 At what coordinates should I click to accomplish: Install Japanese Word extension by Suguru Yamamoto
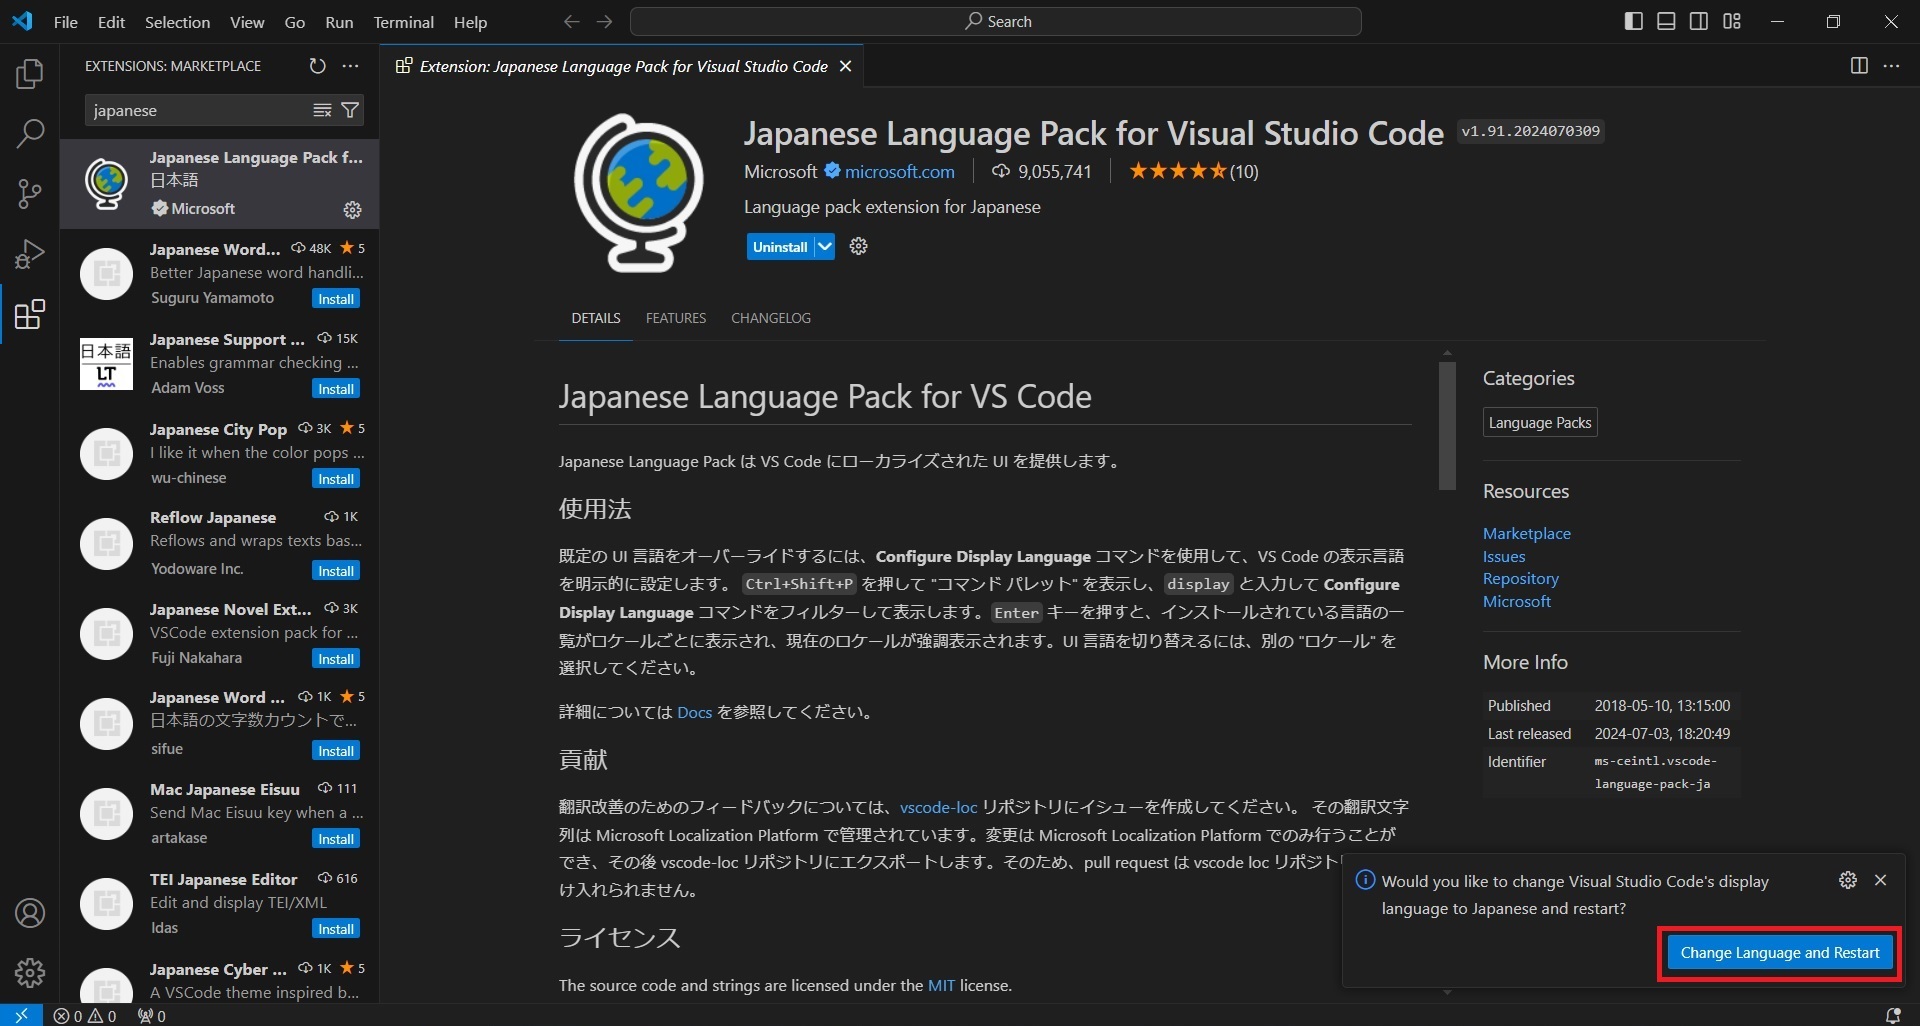click(335, 299)
